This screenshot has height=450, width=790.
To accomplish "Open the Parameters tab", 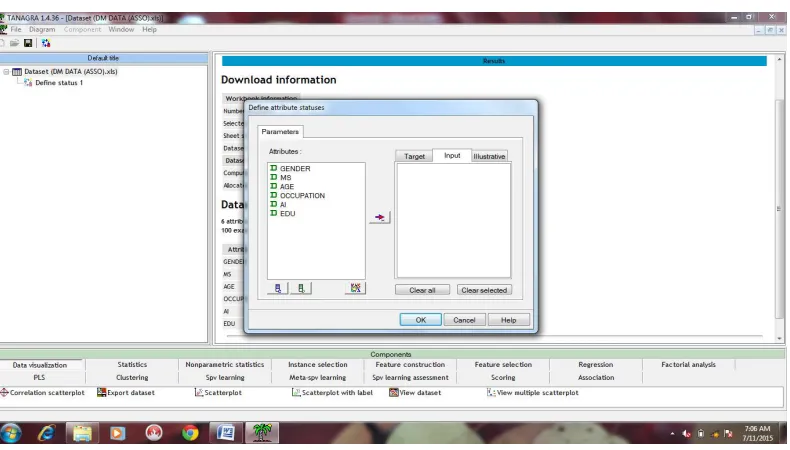I will (x=280, y=132).
